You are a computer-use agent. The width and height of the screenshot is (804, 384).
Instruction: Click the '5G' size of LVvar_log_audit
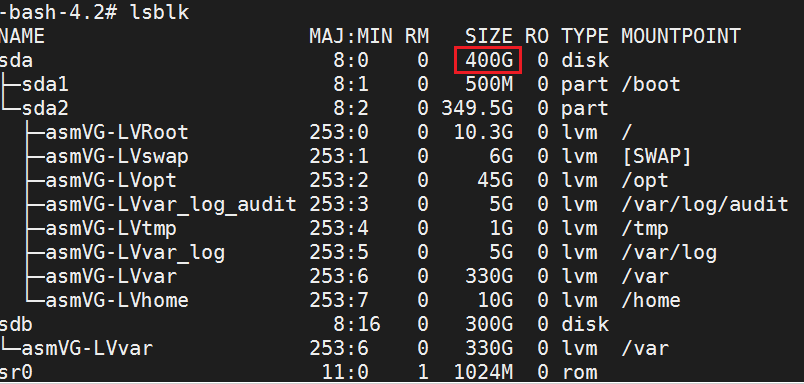(x=501, y=205)
